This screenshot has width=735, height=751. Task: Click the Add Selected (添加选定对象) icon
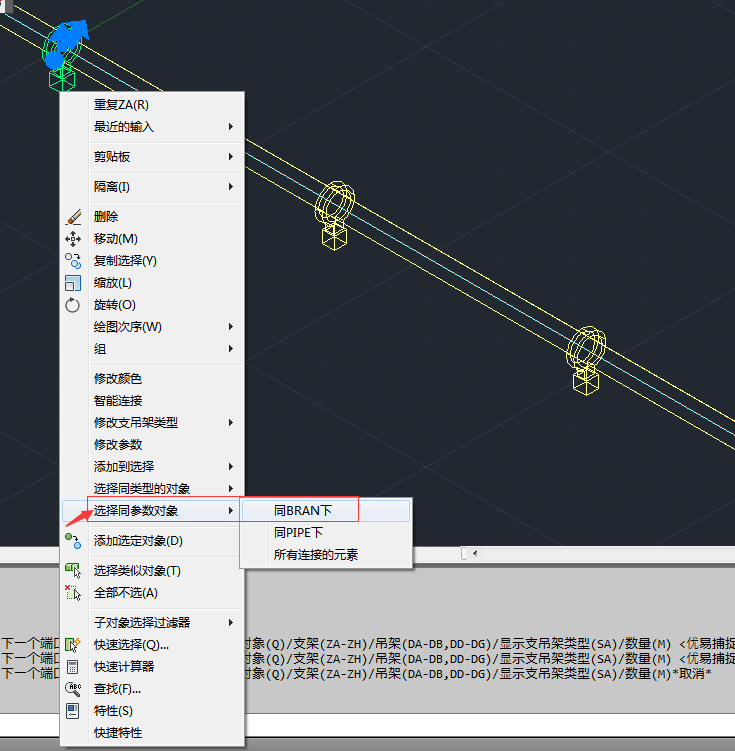(x=73, y=540)
